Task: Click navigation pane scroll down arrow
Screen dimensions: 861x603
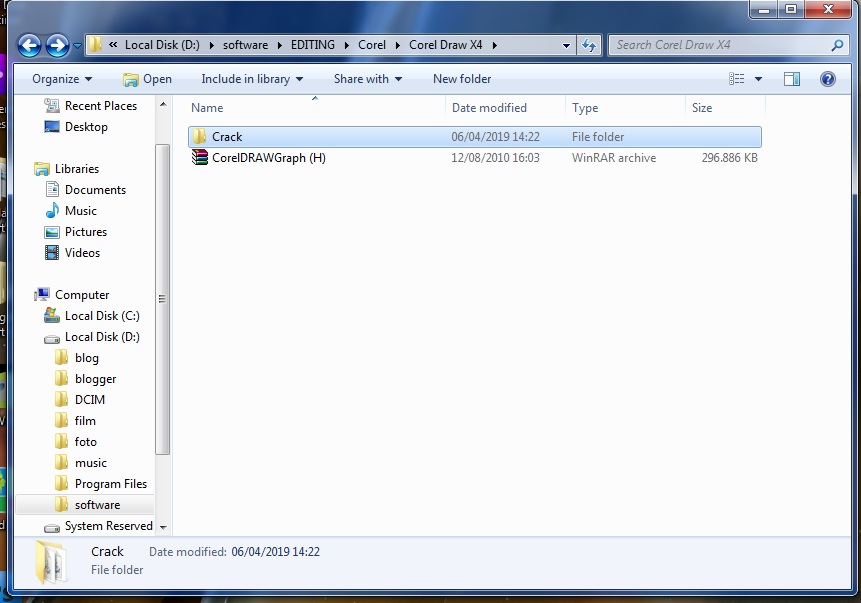Action: tap(163, 527)
